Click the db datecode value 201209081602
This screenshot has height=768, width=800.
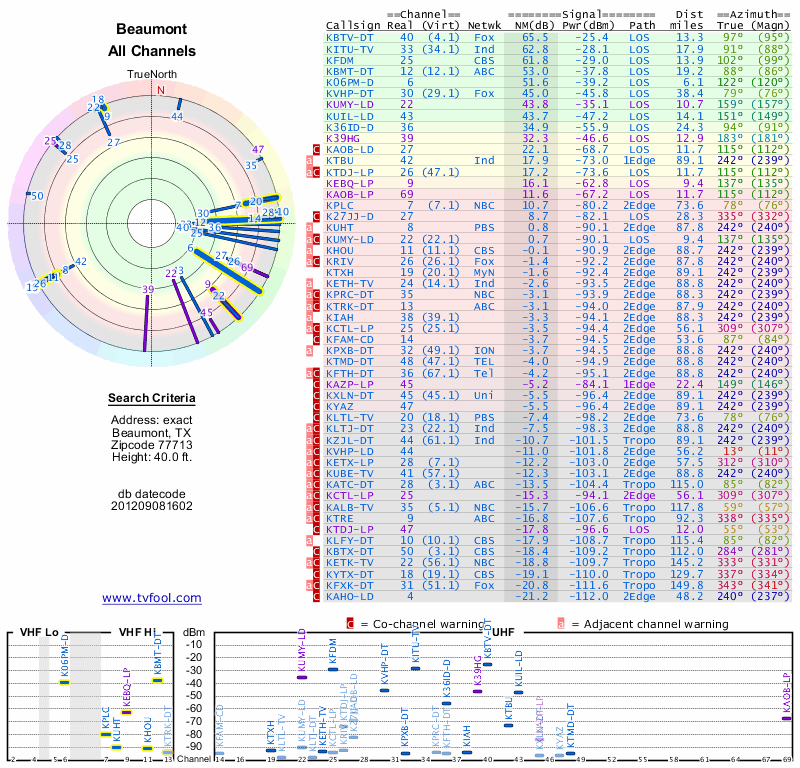[x=152, y=506]
